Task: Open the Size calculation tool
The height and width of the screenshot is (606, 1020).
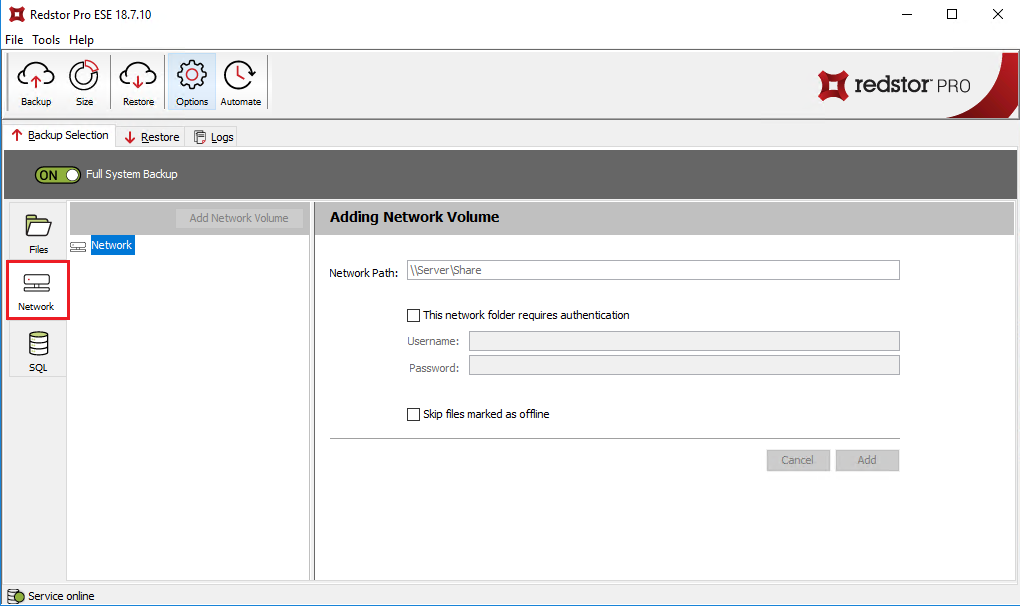Action: tap(84, 82)
